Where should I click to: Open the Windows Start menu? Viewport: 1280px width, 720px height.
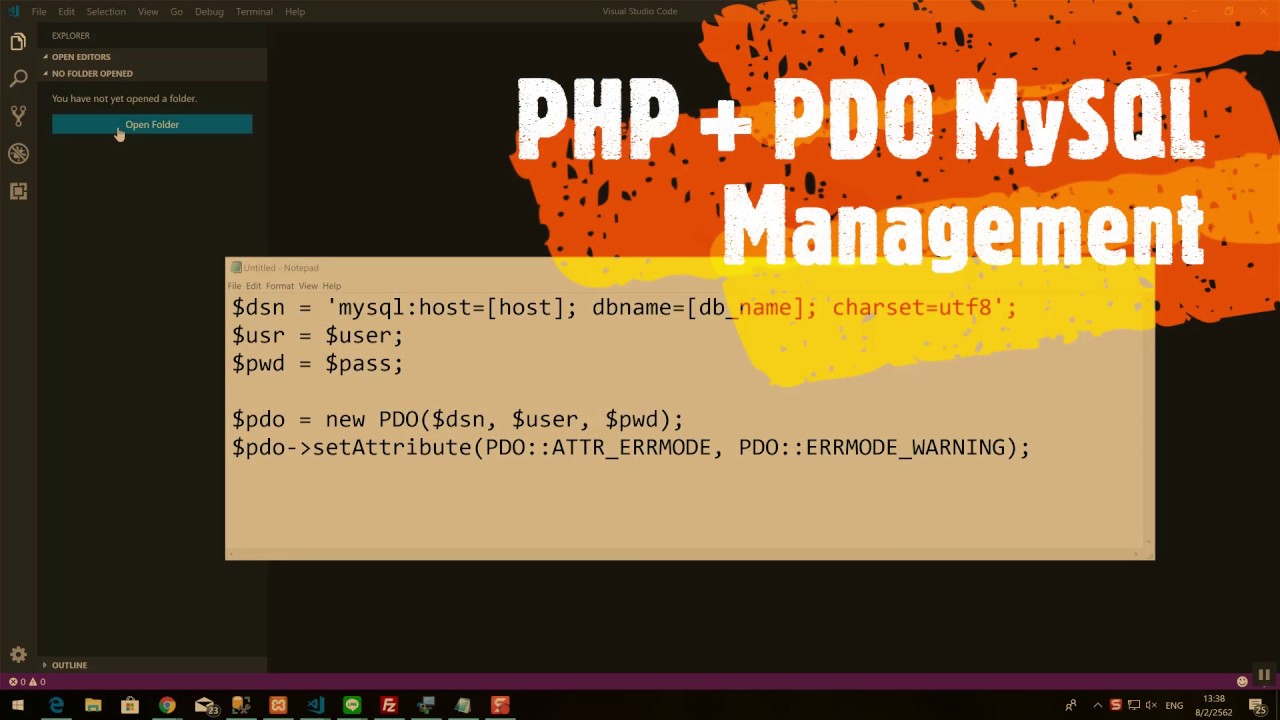pos(18,705)
